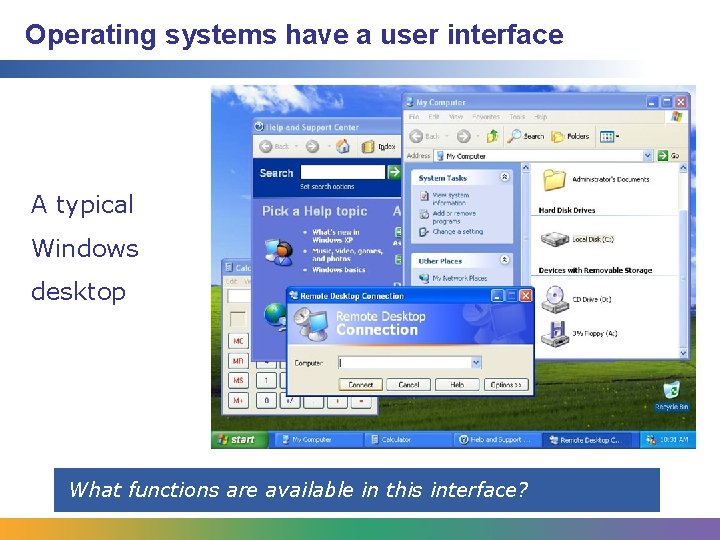The width and height of the screenshot is (720, 540).
Task: Click the Back arrow in Help and Support Center
Action: tap(266, 146)
